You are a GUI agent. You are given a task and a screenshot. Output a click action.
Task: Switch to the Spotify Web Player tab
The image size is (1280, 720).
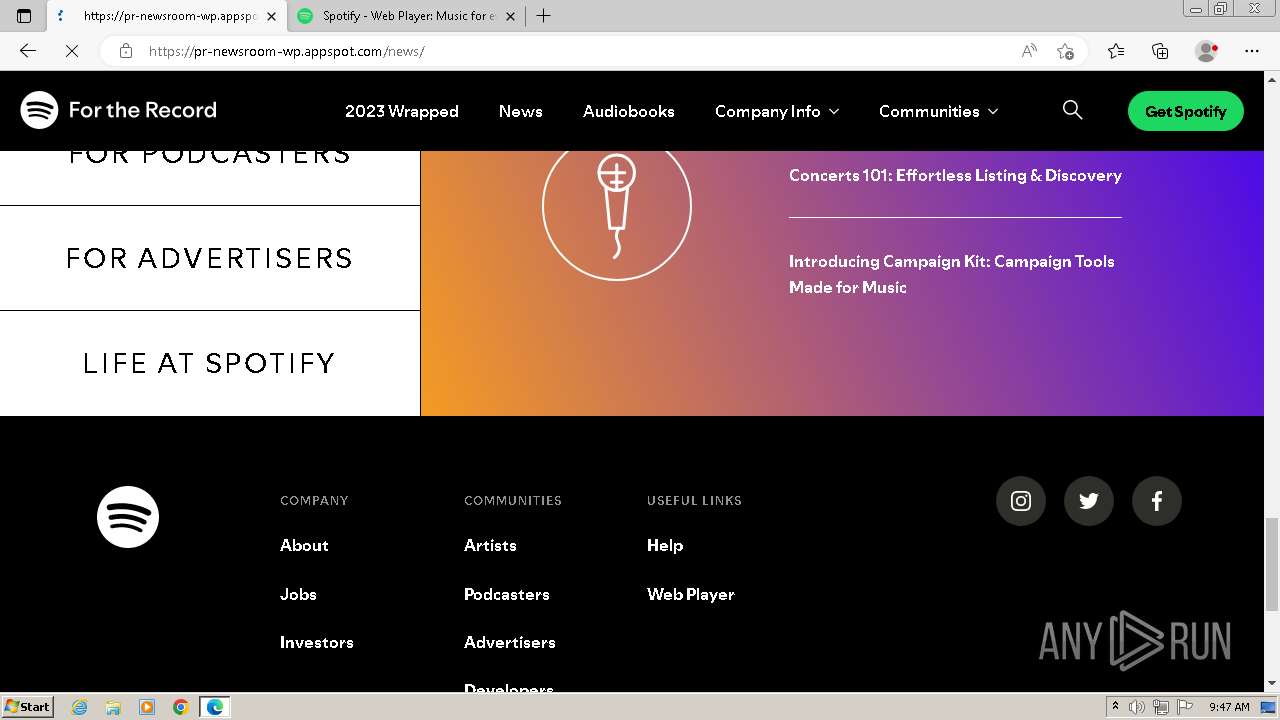click(x=408, y=16)
